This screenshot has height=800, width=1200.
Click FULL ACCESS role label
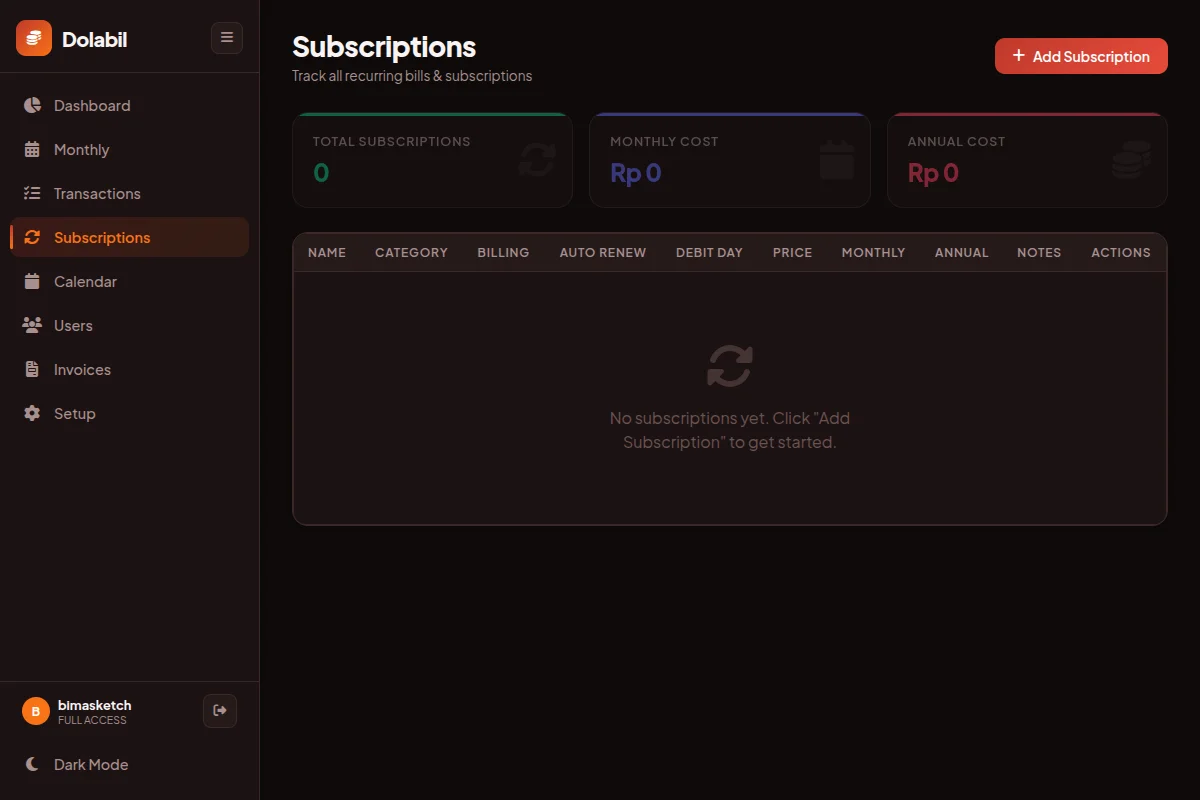tap(92, 720)
